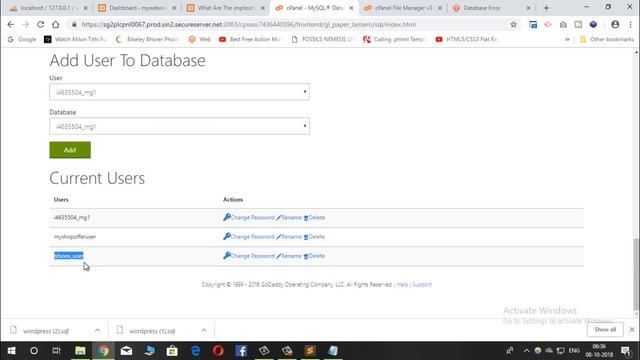Viewport: 640px width, 360px height.
Task: Open the HTML5/CSS3 Flat bookmark
Action: (467, 39)
